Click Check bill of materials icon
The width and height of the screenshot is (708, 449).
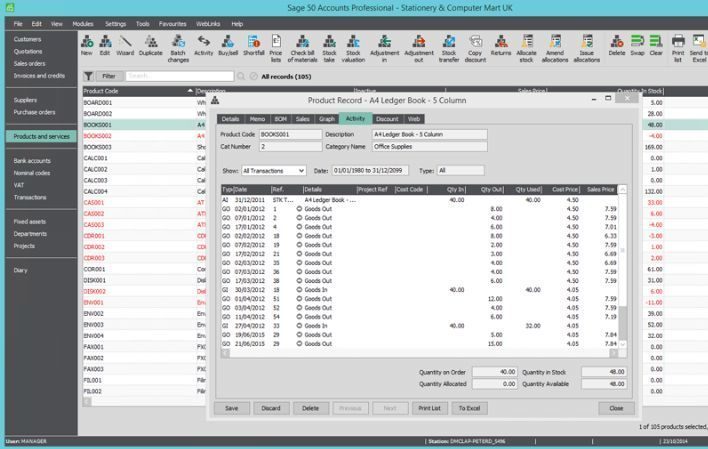[x=303, y=49]
